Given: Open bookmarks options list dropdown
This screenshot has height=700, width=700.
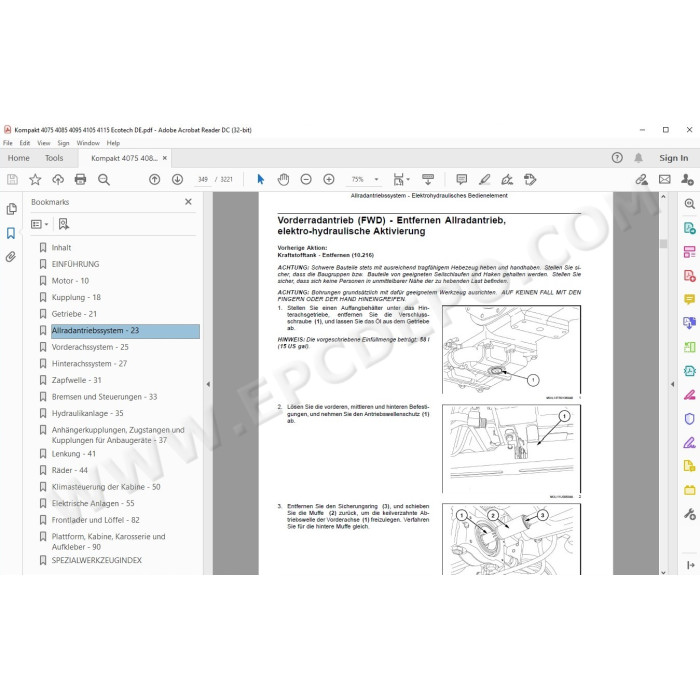Looking at the screenshot, I should [x=39, y=224].
